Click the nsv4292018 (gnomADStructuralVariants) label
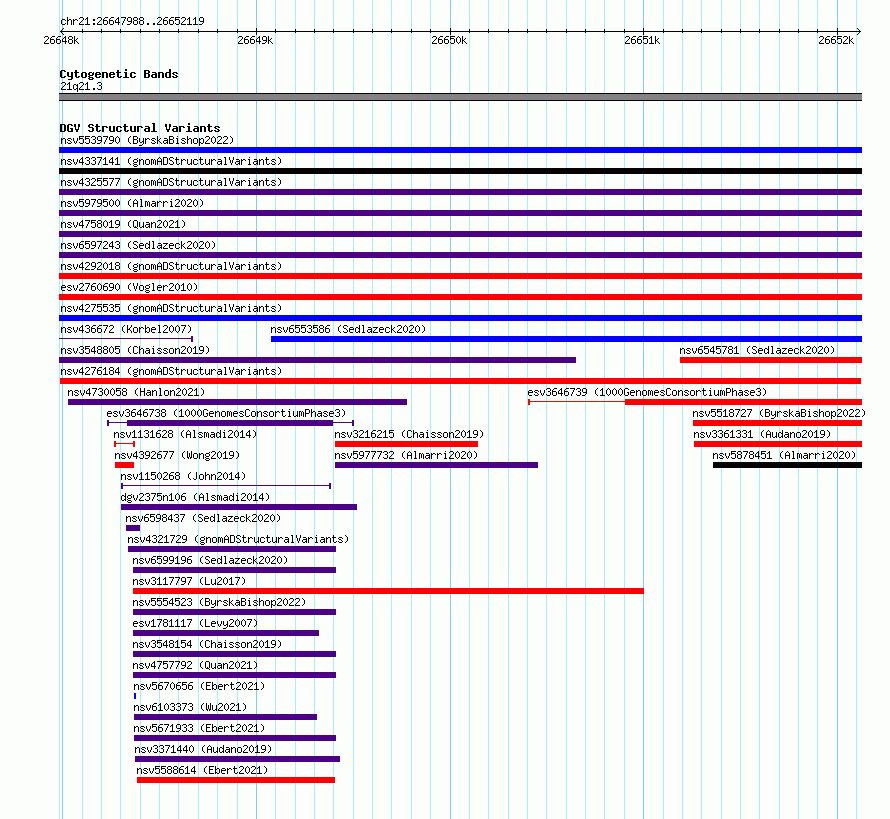The width and height of the screenshot is (890, 819). [x=171, y=266]
